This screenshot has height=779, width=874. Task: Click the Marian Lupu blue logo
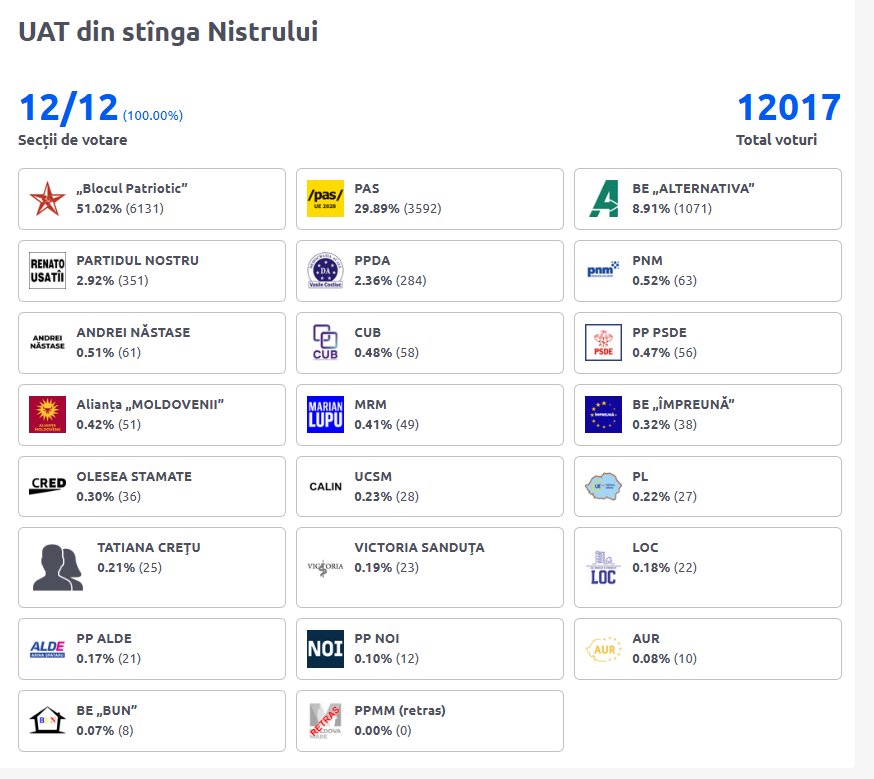pos(325,415)
